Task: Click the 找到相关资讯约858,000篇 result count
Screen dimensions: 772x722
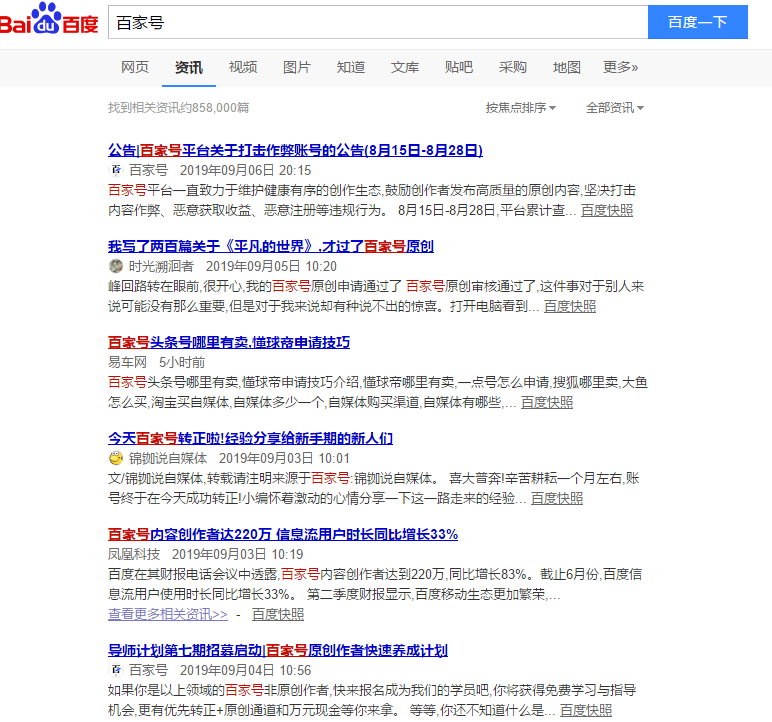Action: tap(179, 108)
